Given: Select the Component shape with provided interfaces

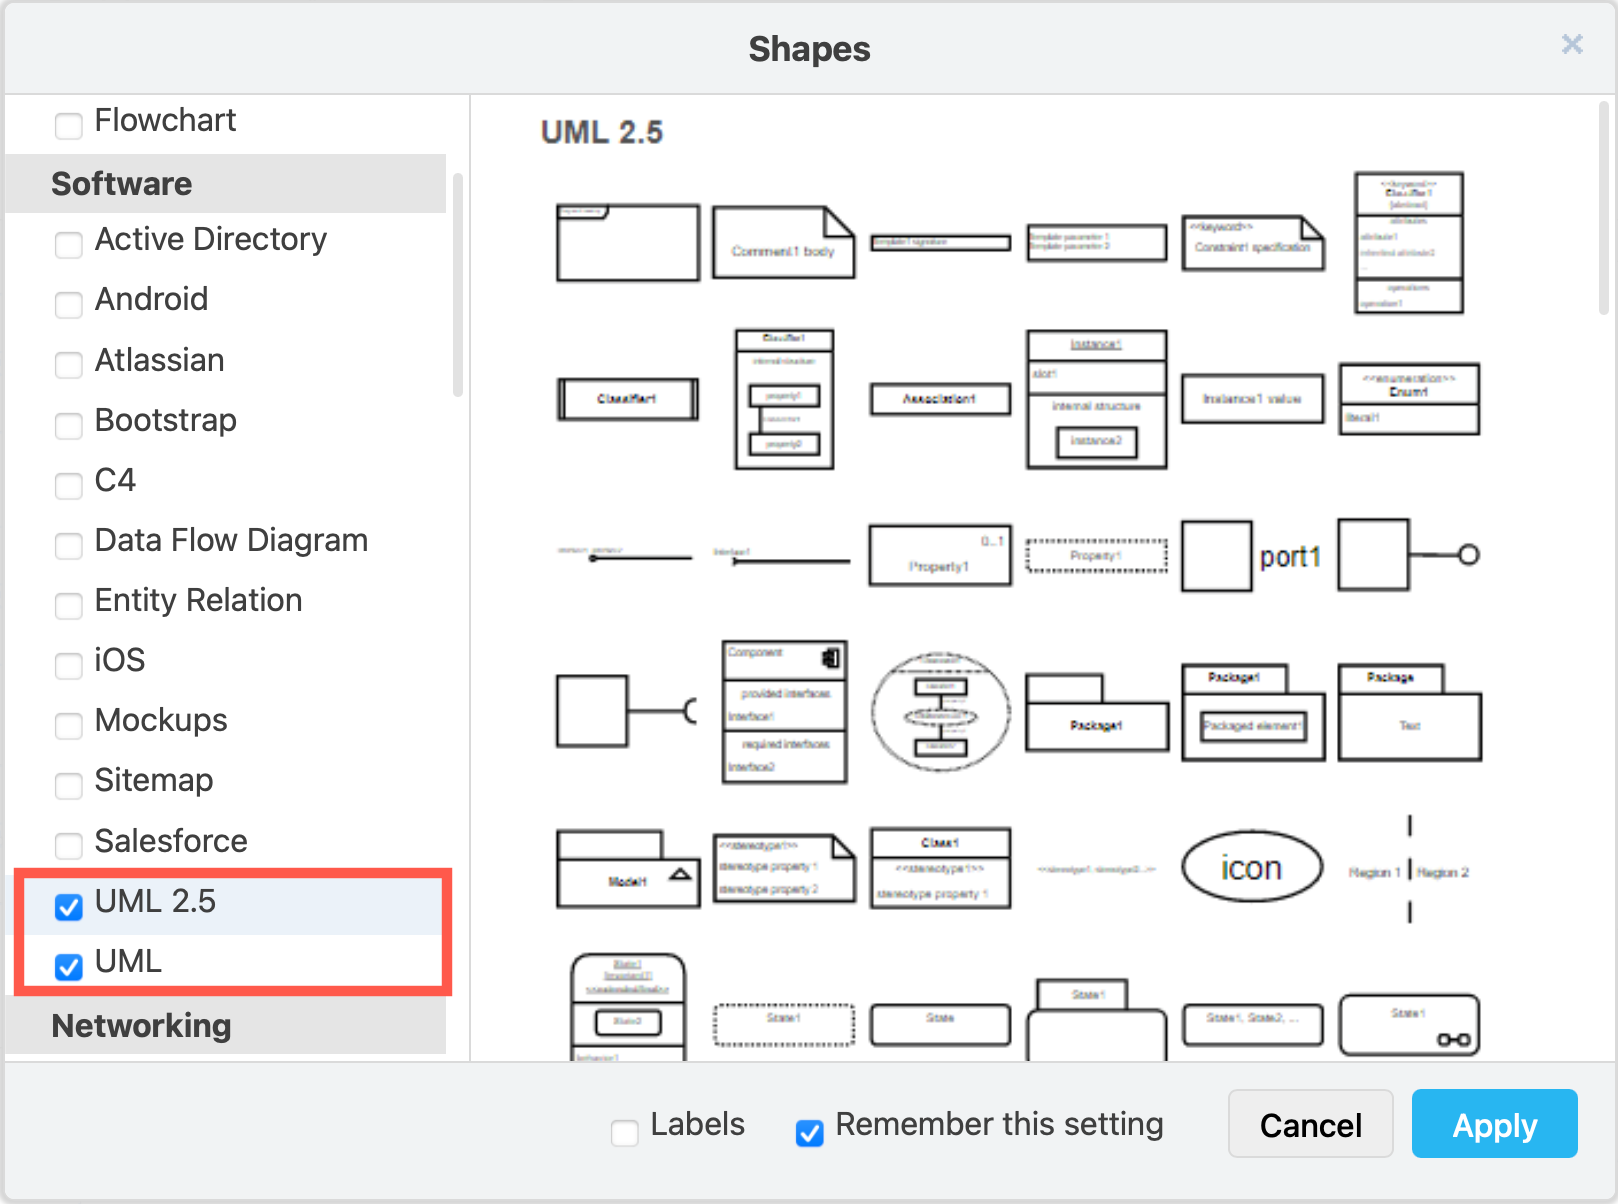Looking at the screenshot, I should [784, 712].
